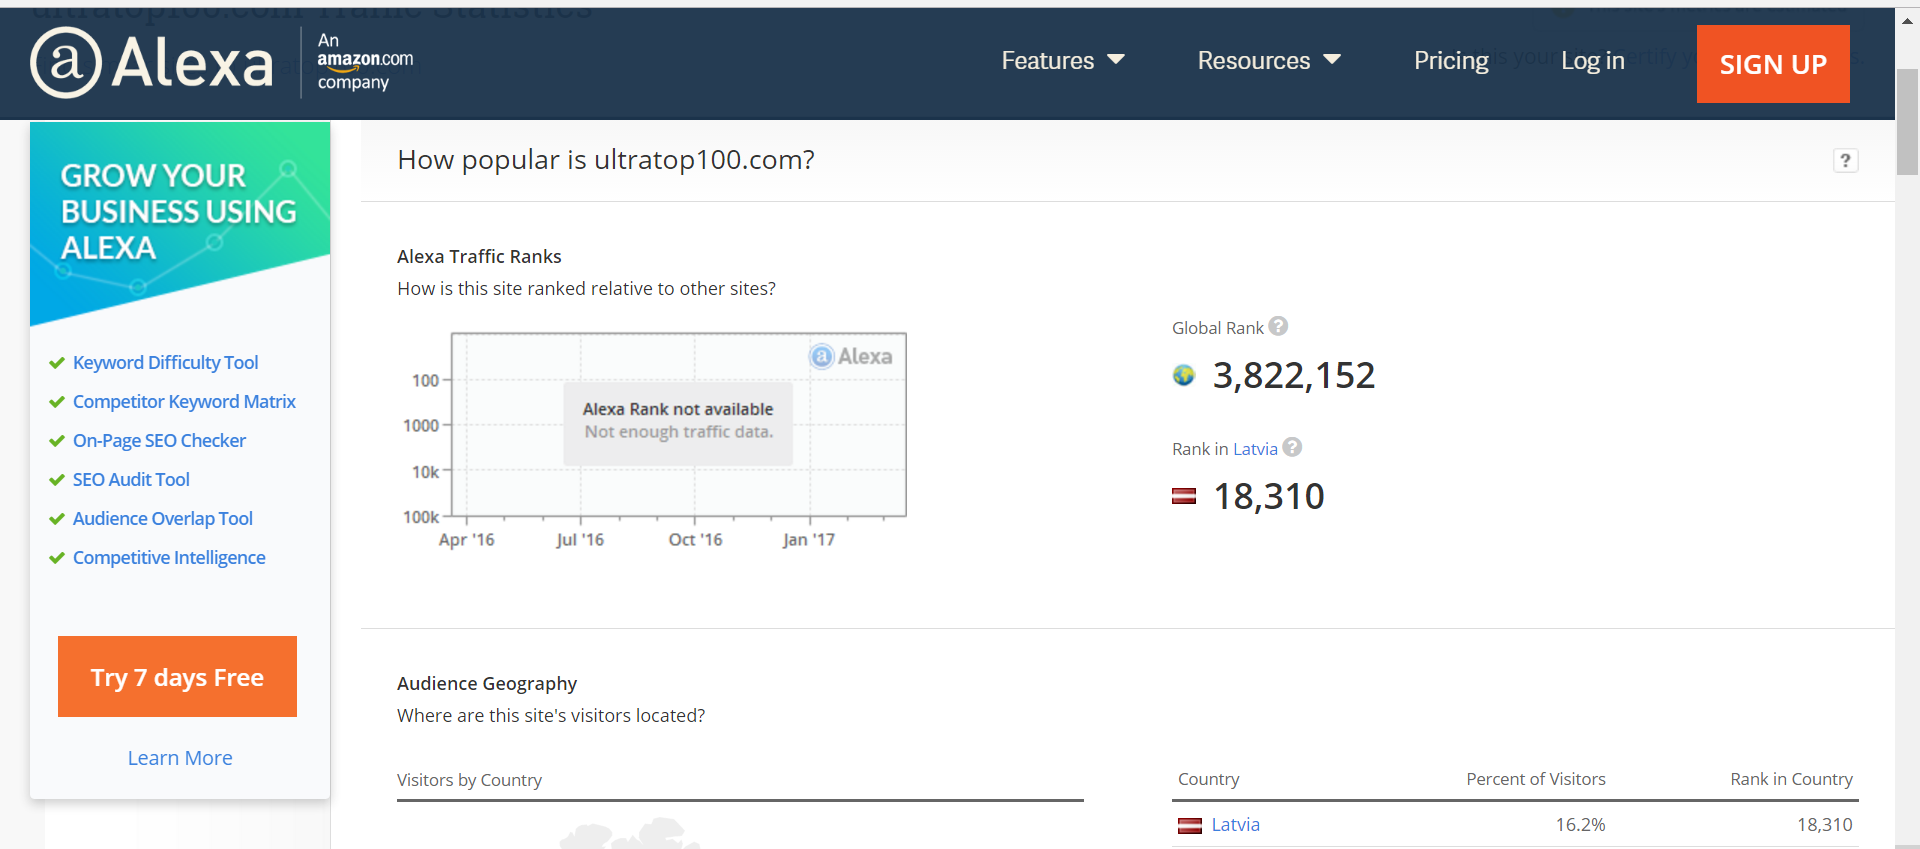This screenshot has width=1920, height=849.
Task: Select the Latvia rank value 18,310 beside the flag
Action: (1269, 497)
